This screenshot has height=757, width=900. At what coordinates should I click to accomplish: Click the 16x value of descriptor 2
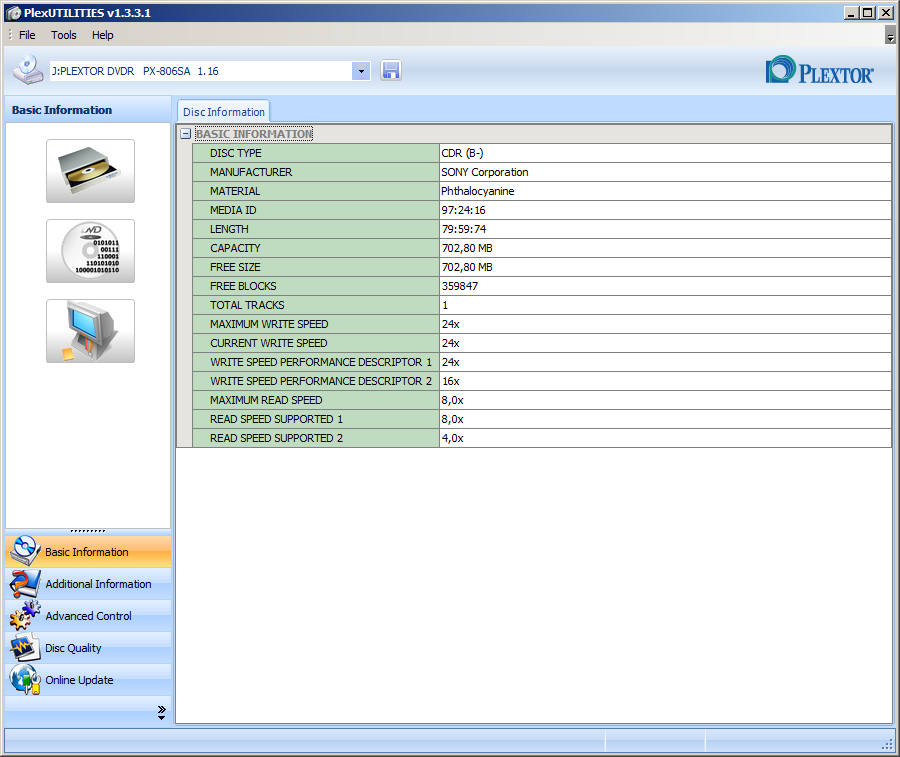[x=665, y=381]
